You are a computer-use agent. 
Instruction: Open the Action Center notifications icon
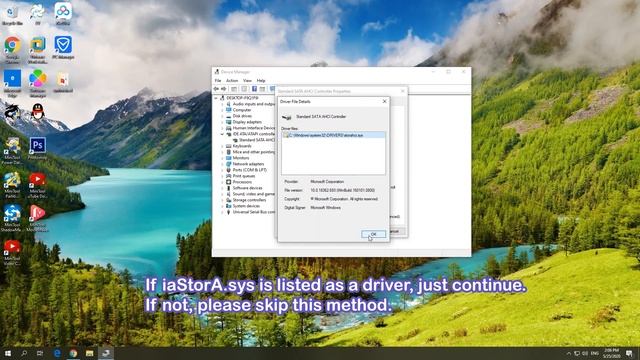tap(629, 353)
